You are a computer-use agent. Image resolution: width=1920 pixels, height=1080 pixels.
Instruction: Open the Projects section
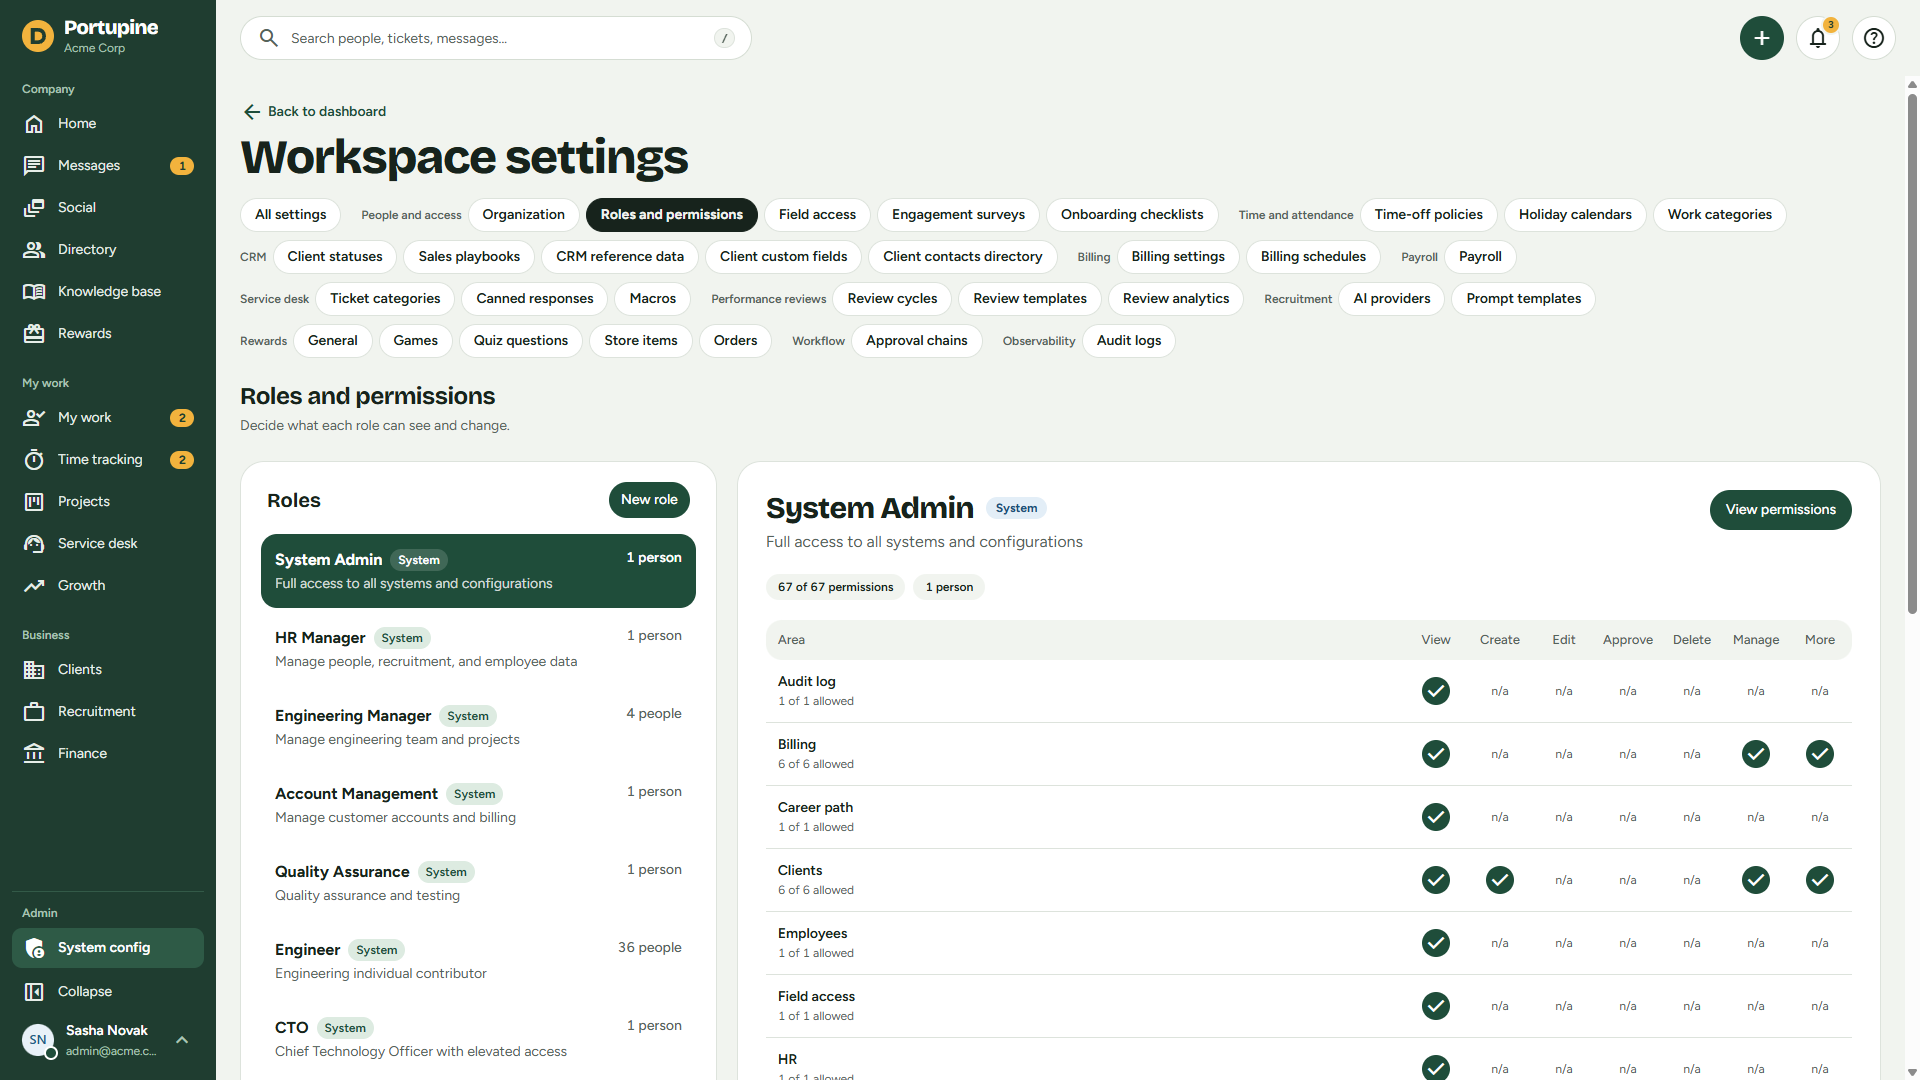coord(108,502)
